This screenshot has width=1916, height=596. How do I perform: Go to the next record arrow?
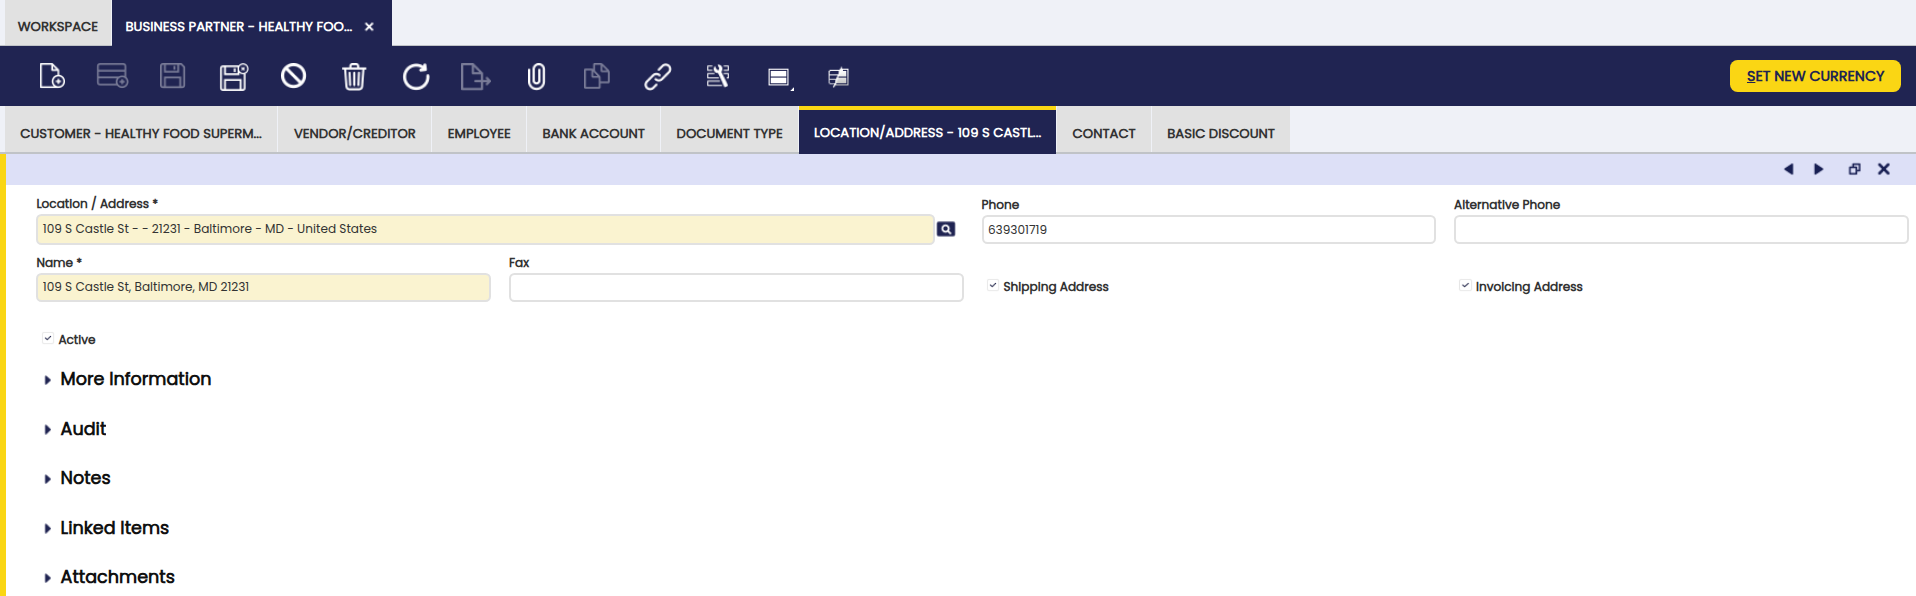[x=1818, y=169]
